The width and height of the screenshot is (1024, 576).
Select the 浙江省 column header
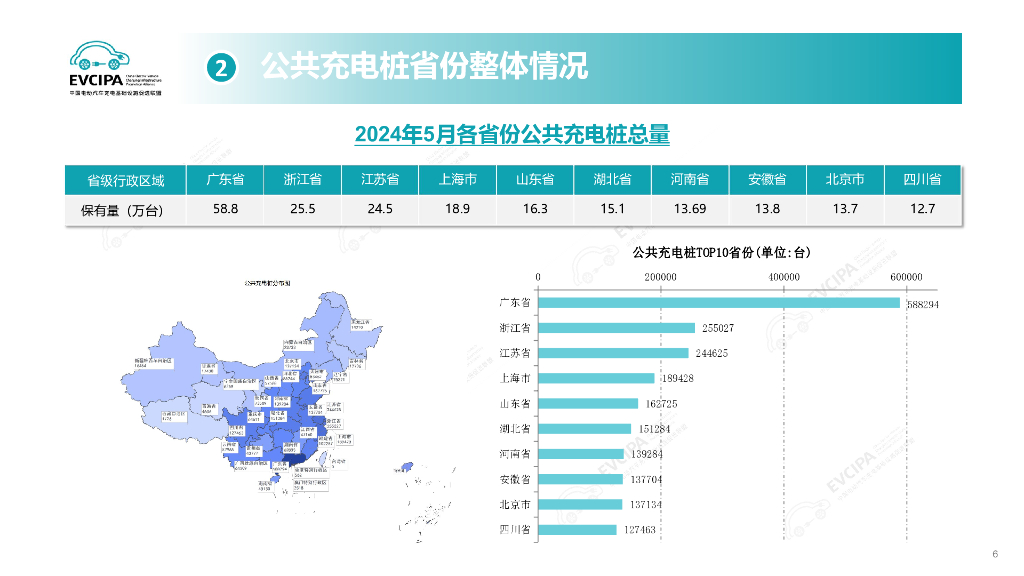(x=301, y=180)
